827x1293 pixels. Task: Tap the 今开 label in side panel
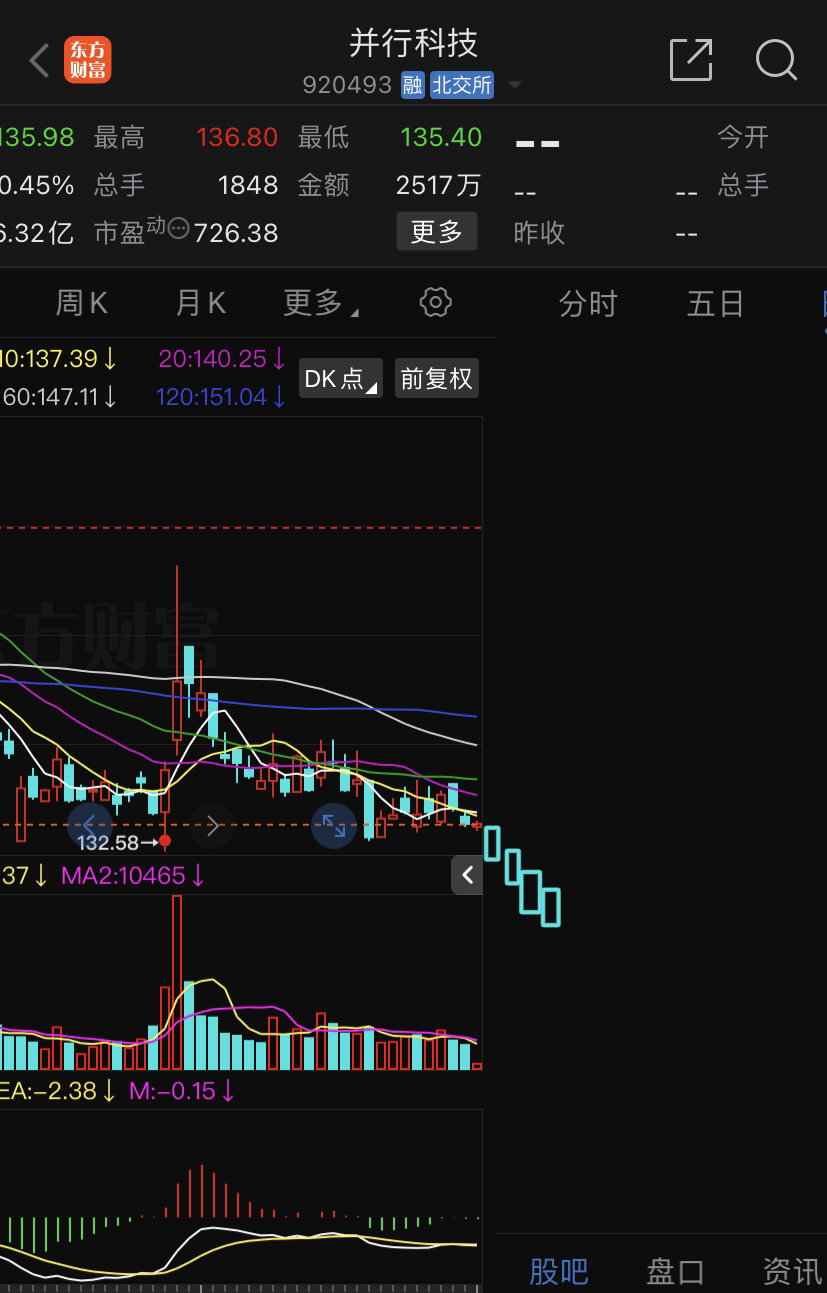point(743,137)
